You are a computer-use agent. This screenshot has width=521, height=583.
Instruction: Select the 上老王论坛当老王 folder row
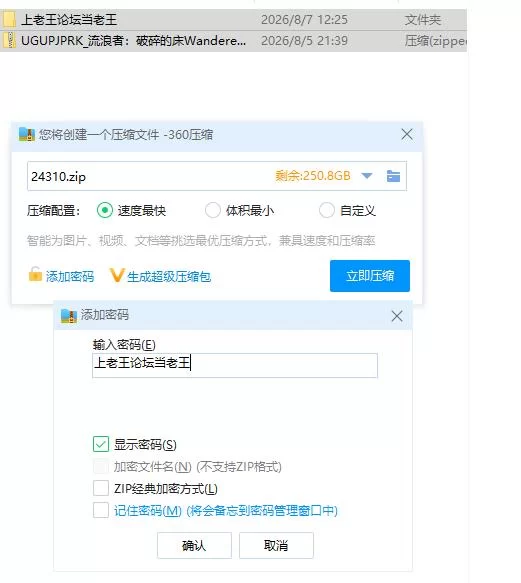tap(233, 19)
